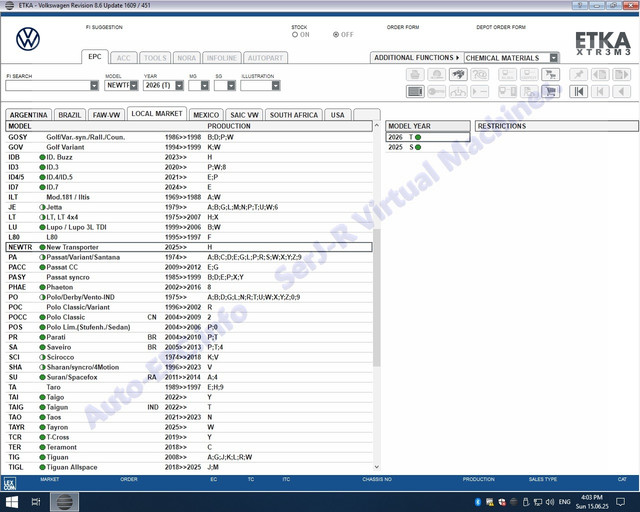Click the single shopping cart icon
The height and width of the screenshot is (512, 640).
click(551, 91)
